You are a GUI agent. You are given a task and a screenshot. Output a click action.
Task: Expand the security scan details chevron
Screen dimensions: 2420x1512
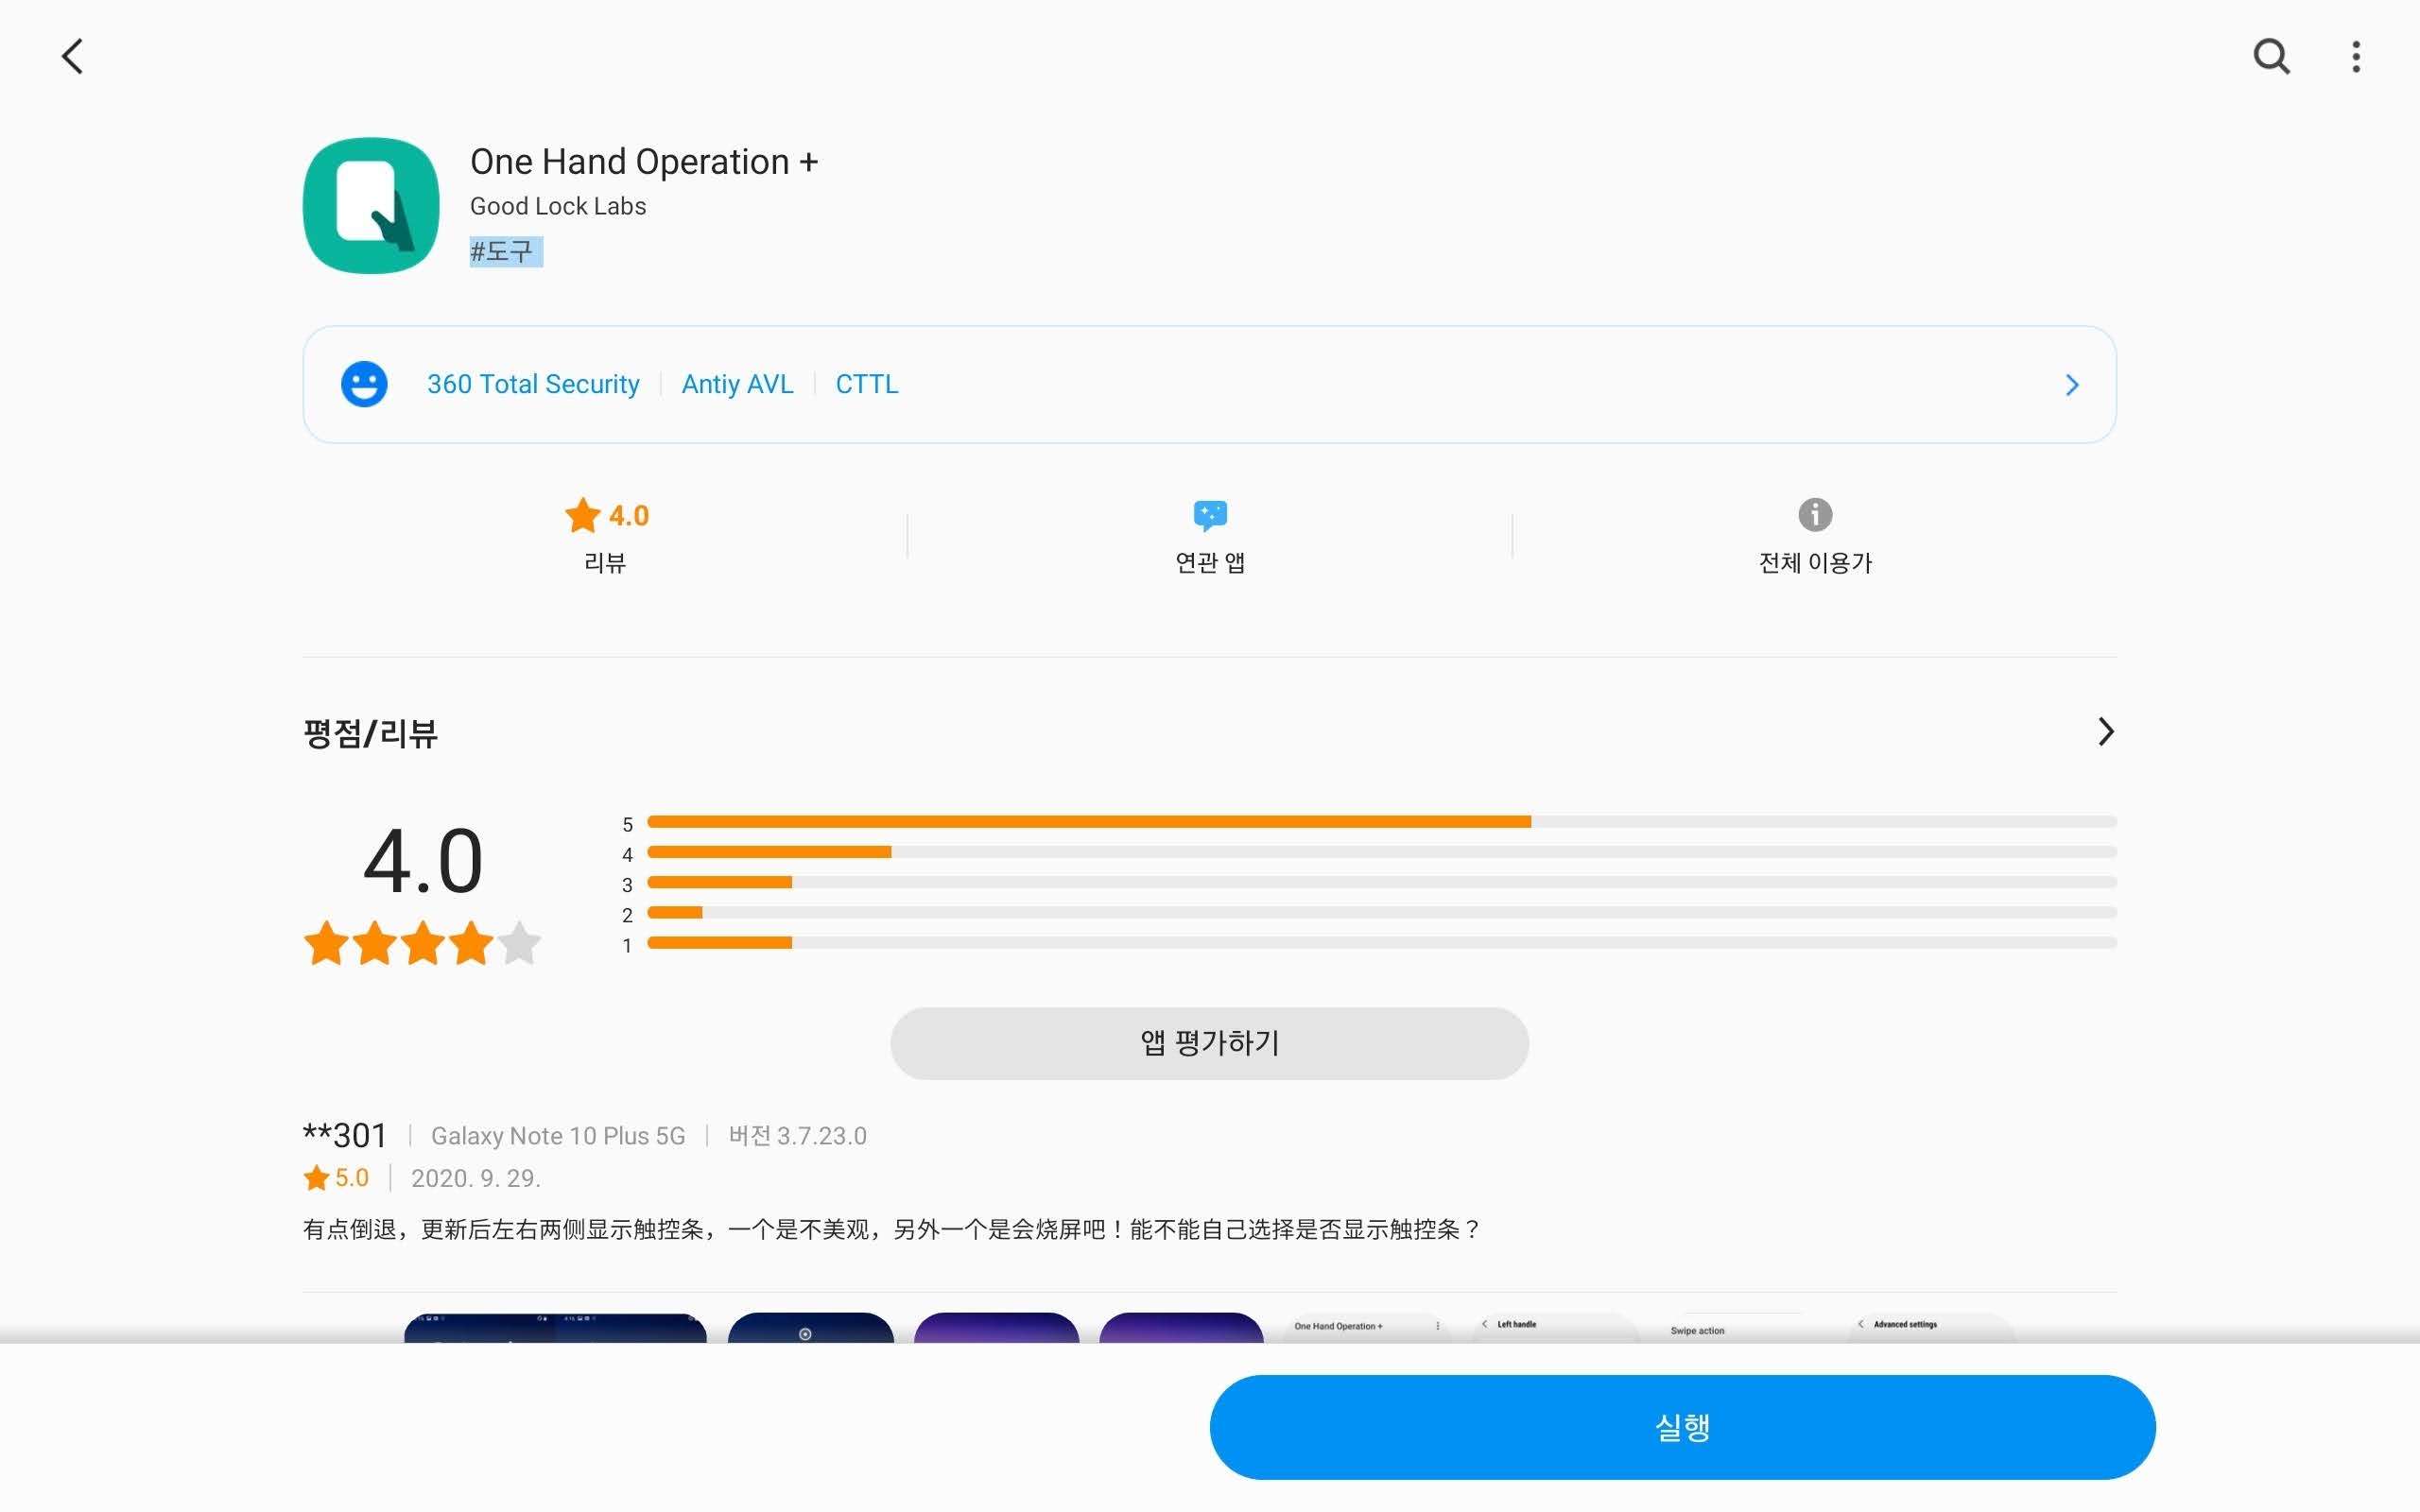[2071, 385]
